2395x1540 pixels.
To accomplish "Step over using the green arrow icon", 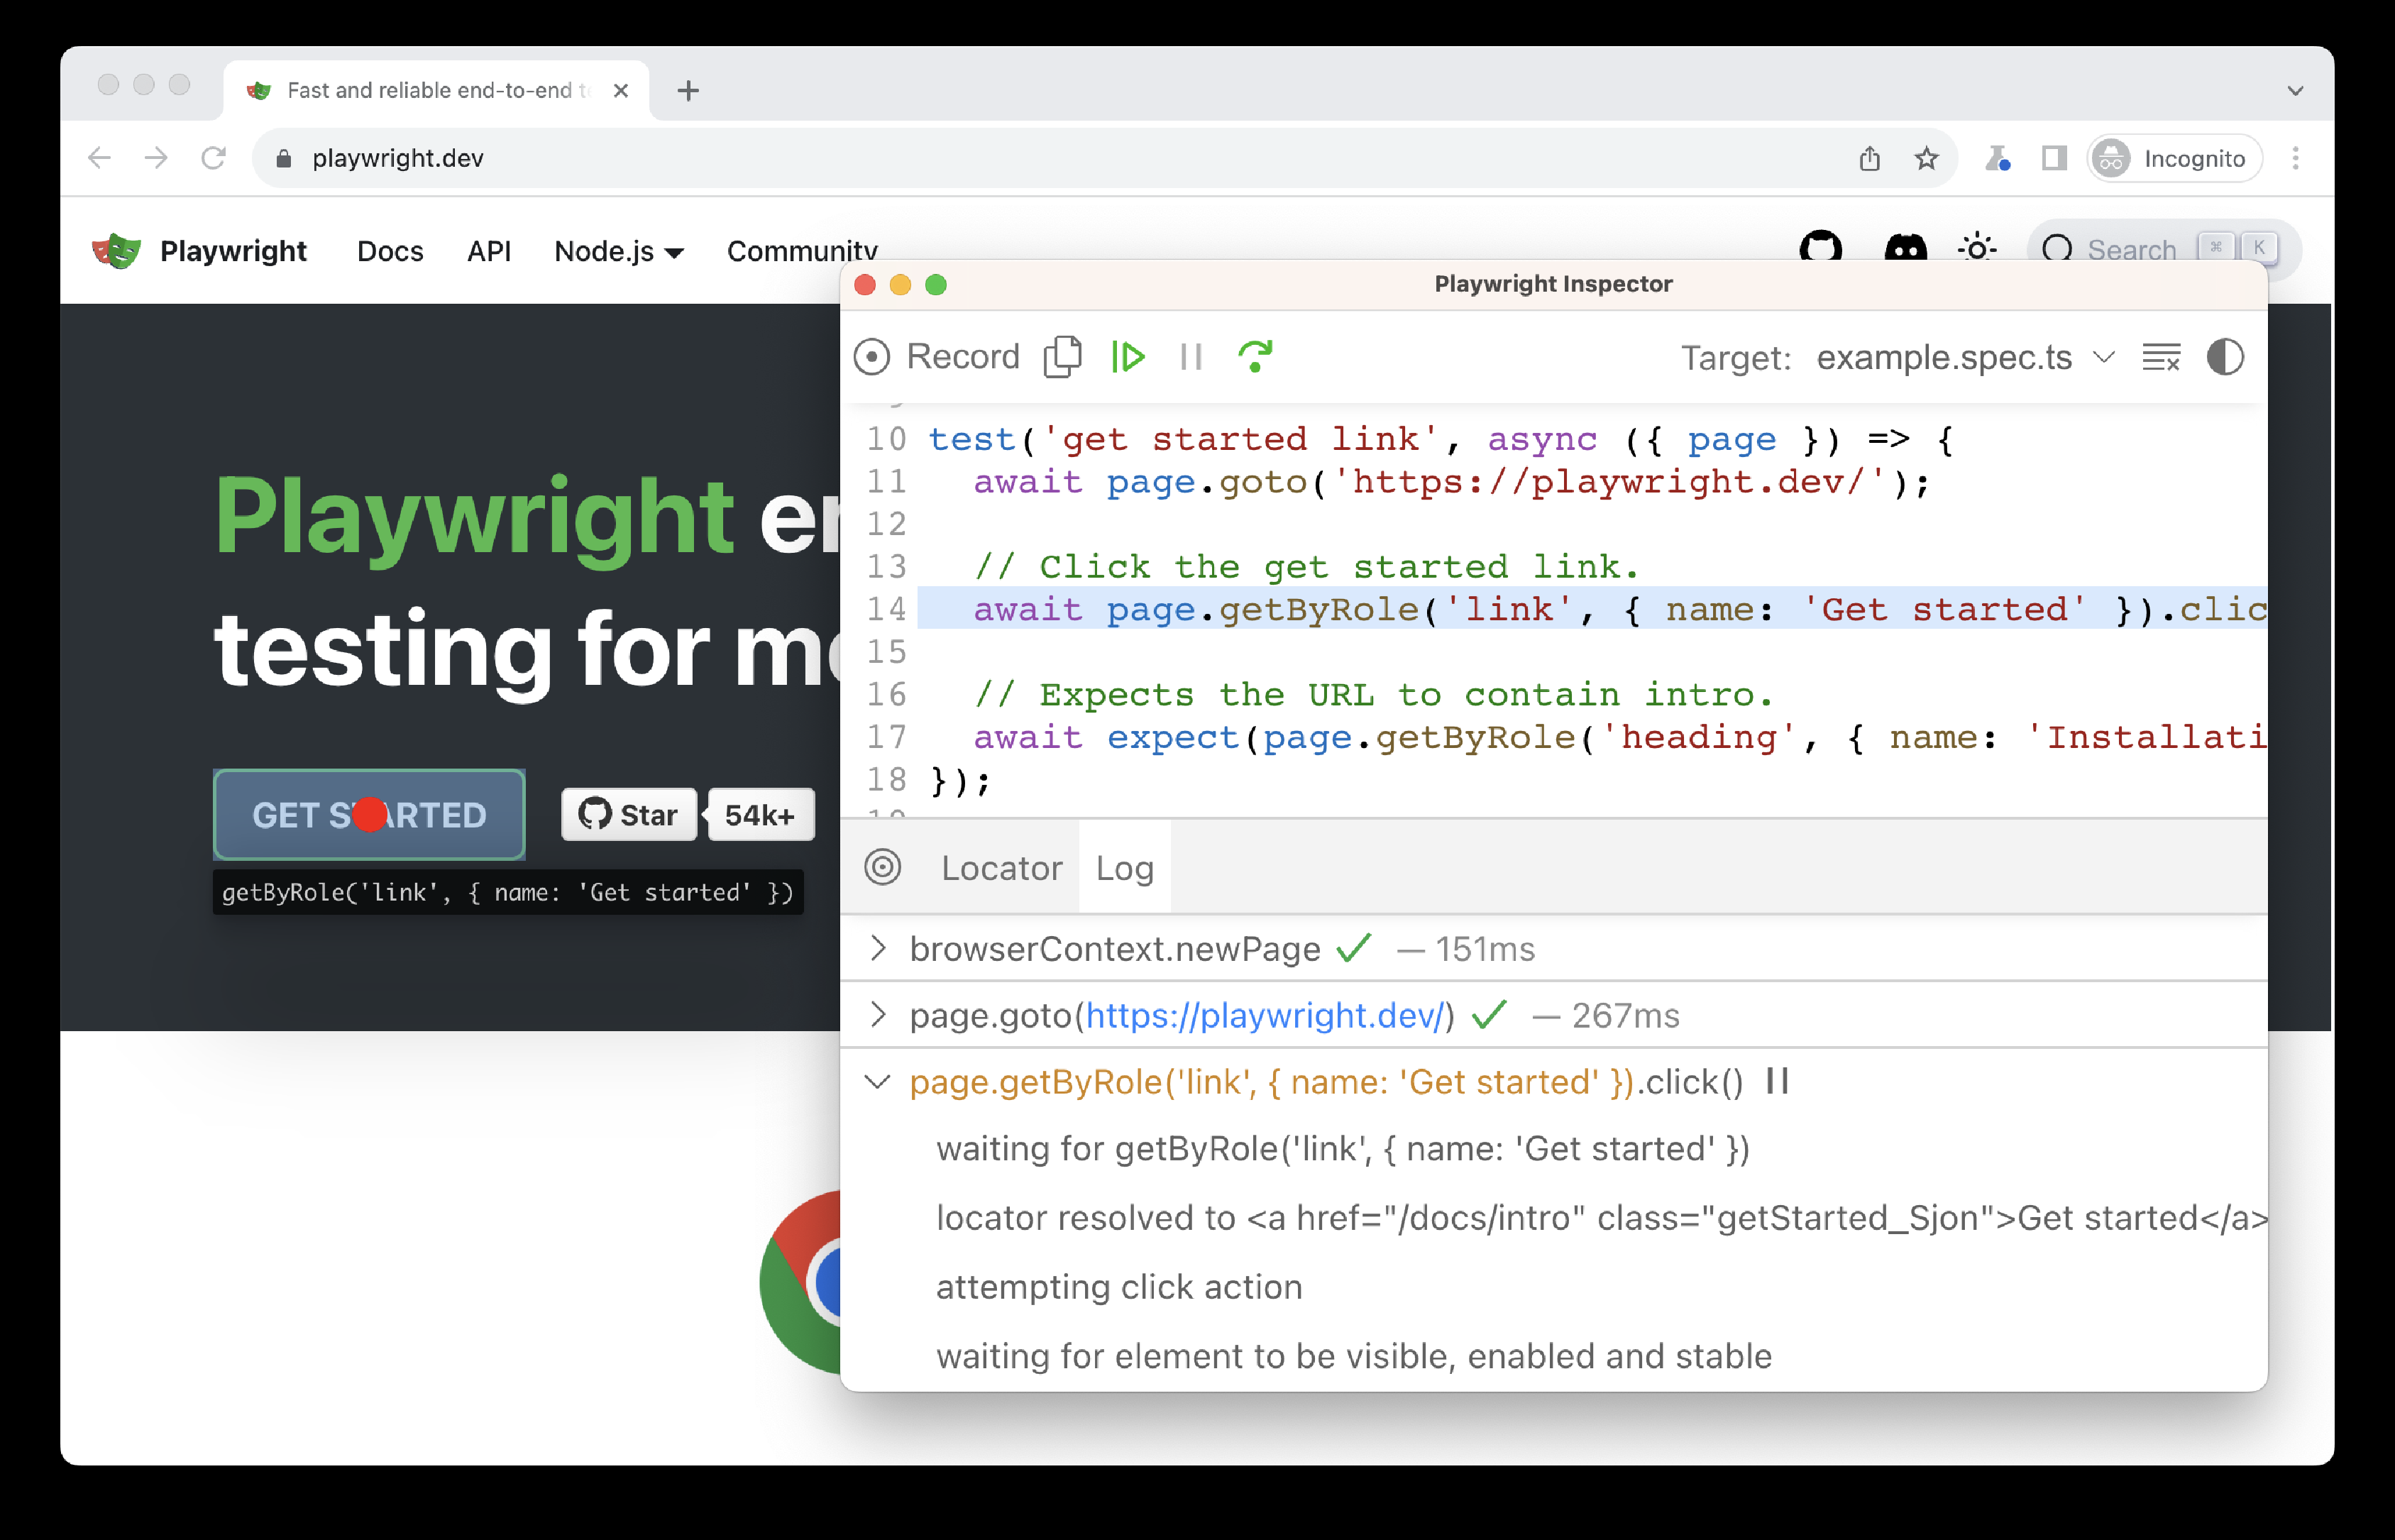I will (1255, 356).
